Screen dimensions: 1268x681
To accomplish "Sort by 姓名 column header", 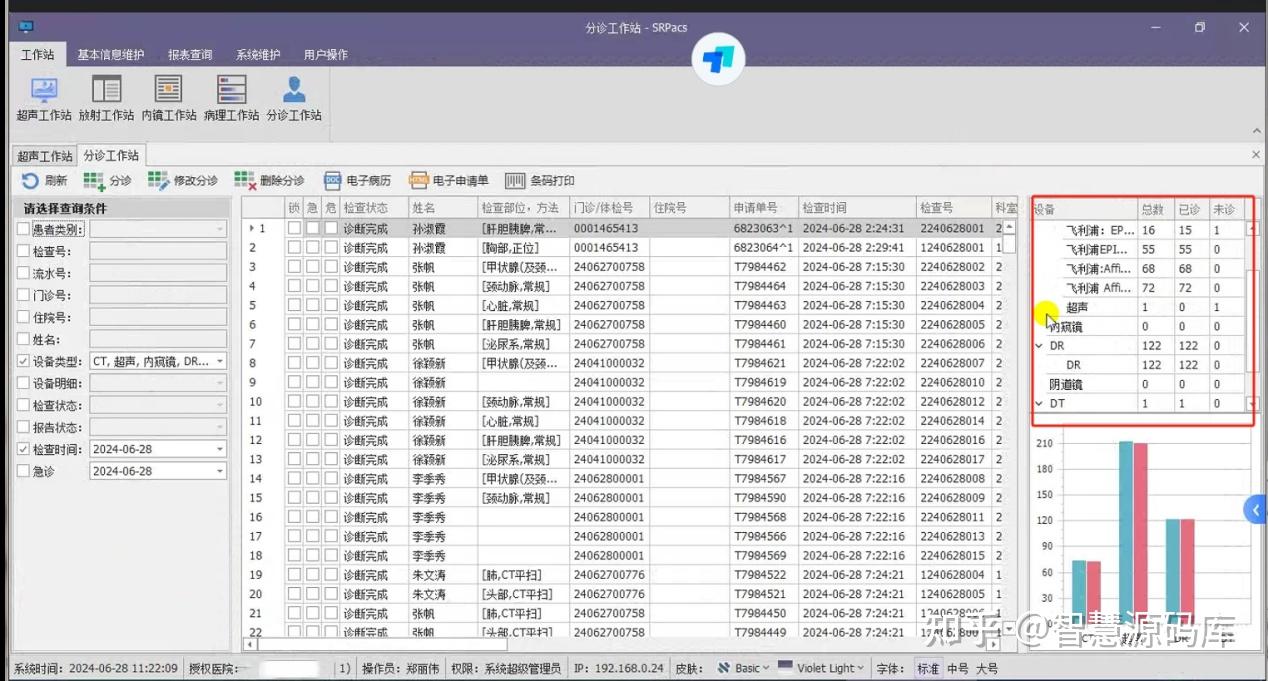I will click(x=443, y=208).
